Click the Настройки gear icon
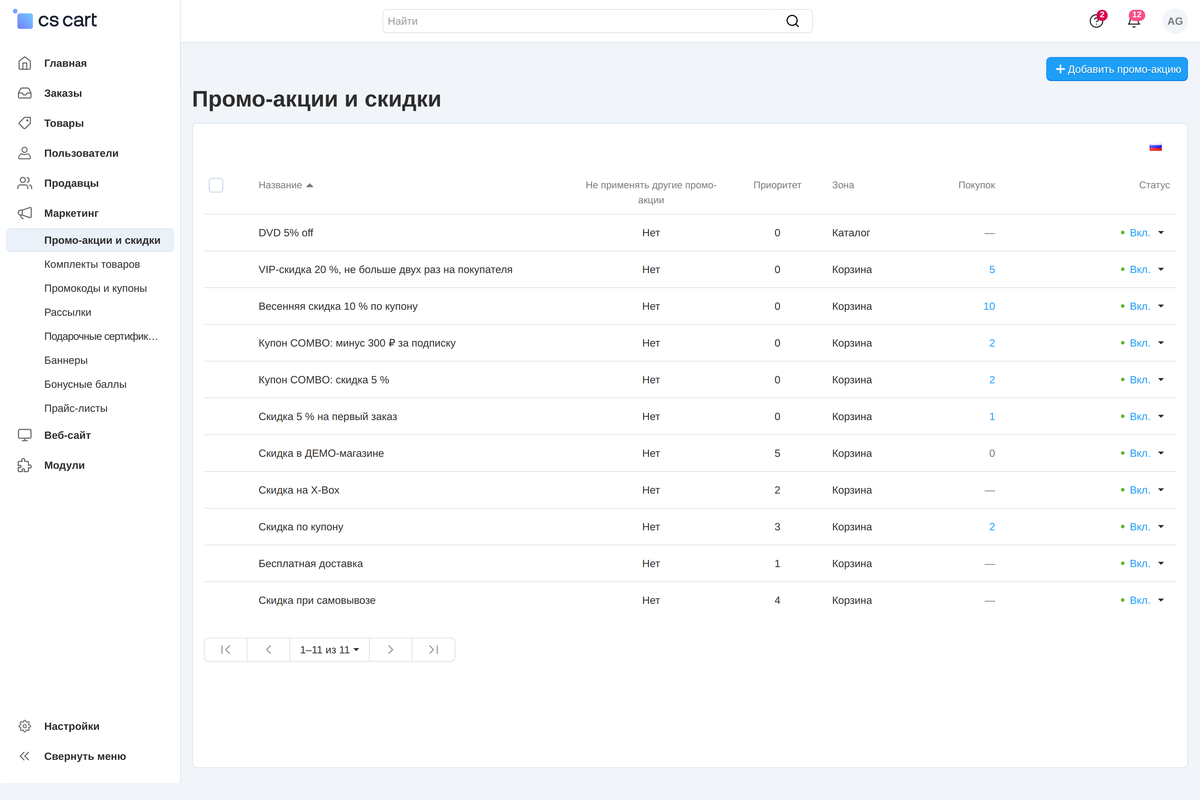The width and height of the screenshot is (1200, 800). (25, 726)
